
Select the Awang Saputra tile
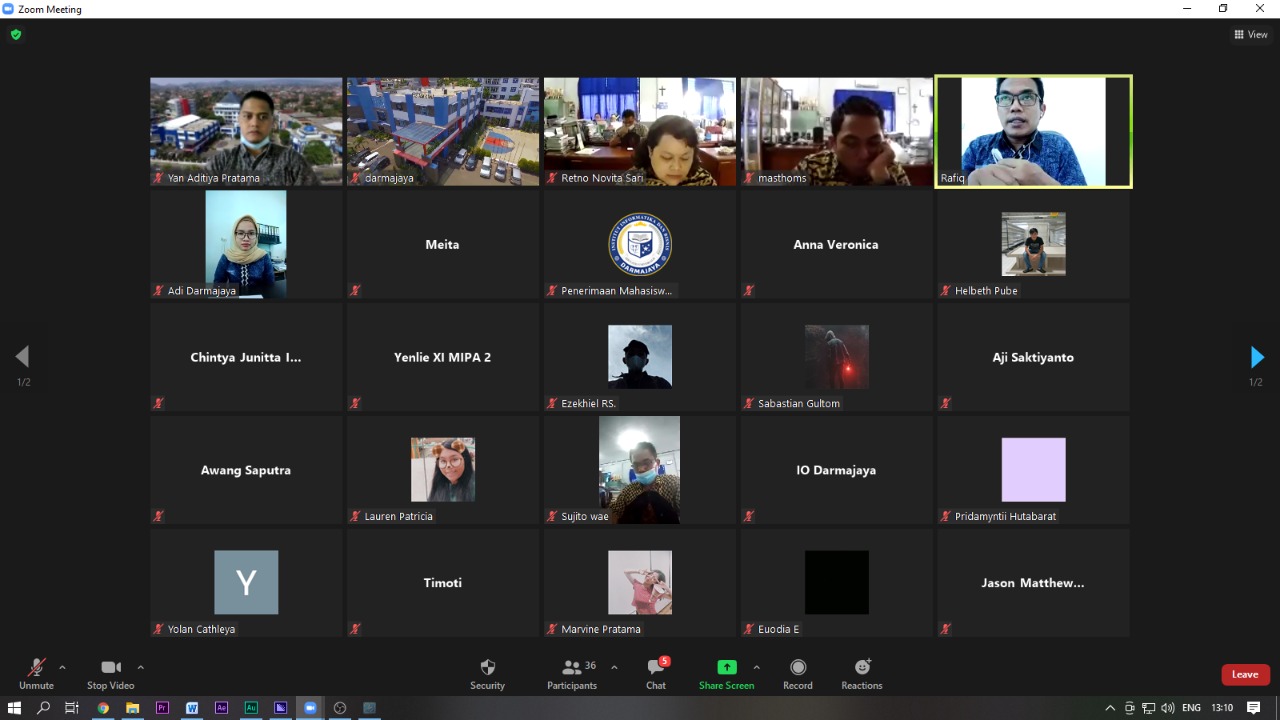[246, 471]
